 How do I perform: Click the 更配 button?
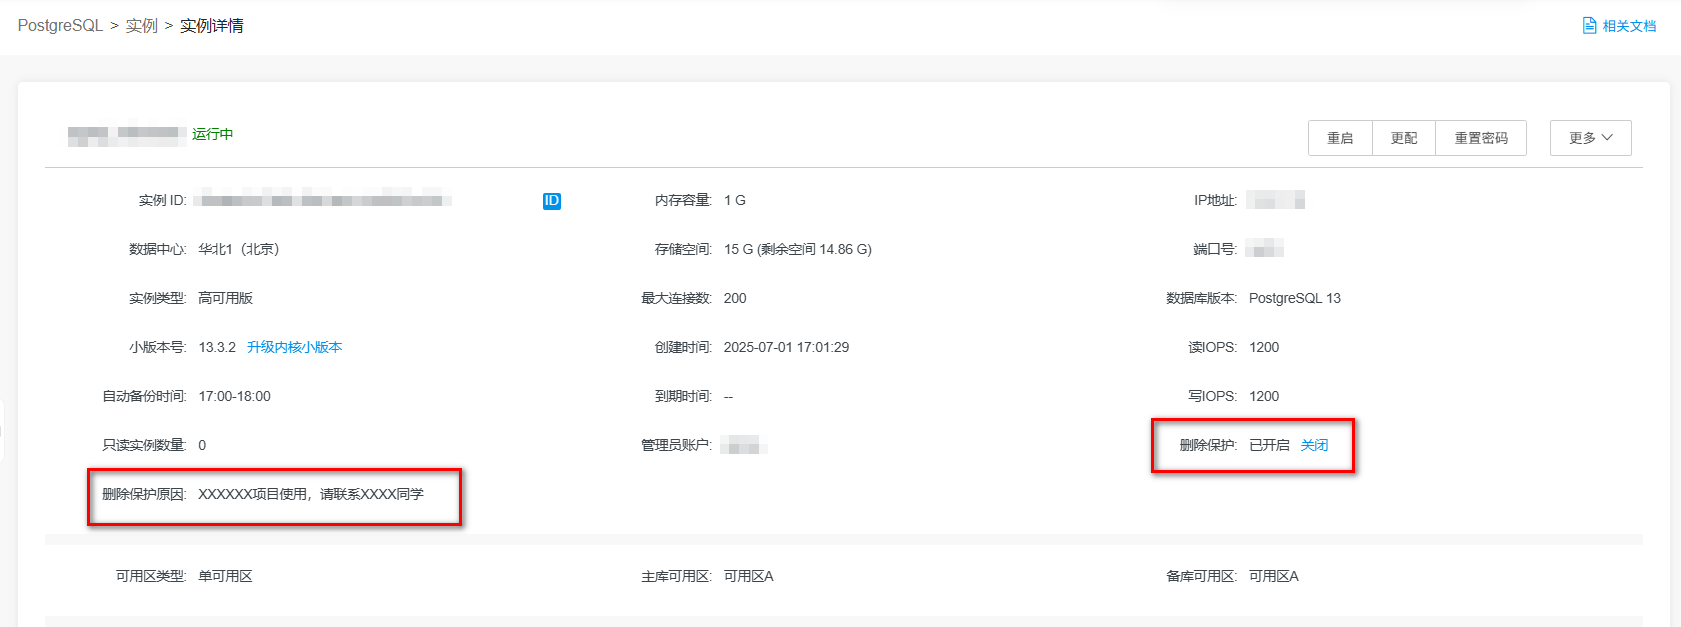pos(1403,138)
